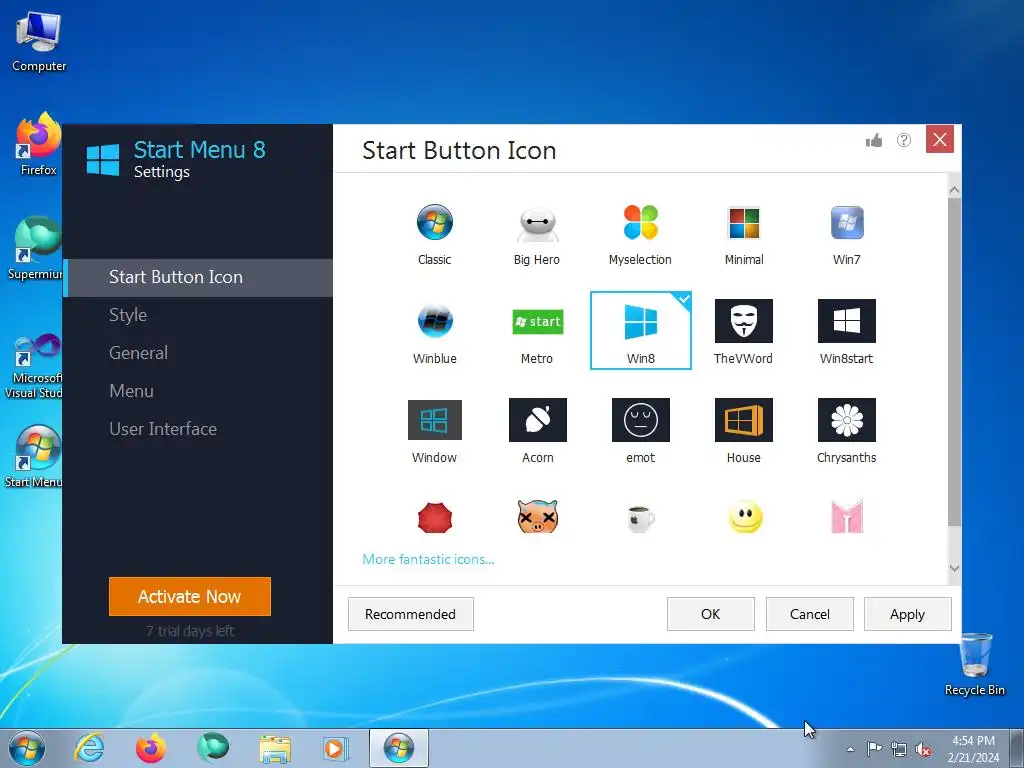
Task: Launch Internet Explorer from the taskbar
Action: point(89,748)
